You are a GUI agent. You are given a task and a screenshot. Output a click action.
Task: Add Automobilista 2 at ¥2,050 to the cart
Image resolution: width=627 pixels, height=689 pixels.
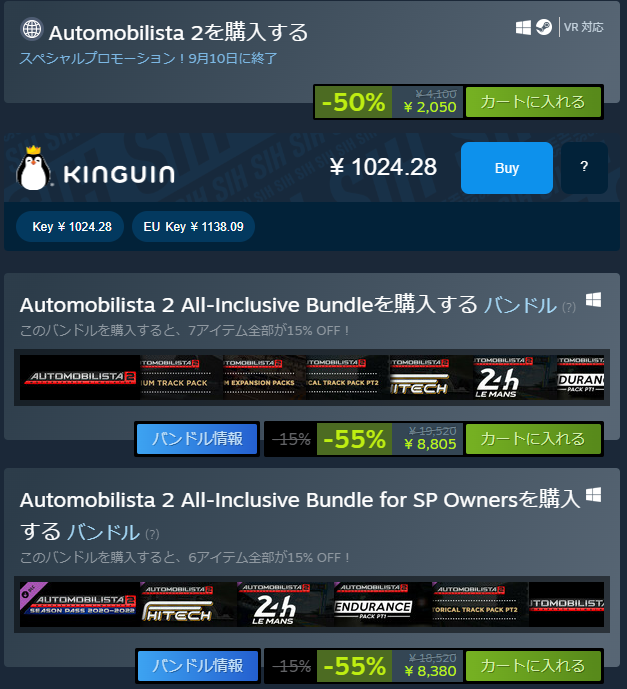click(x=533, y=102)
